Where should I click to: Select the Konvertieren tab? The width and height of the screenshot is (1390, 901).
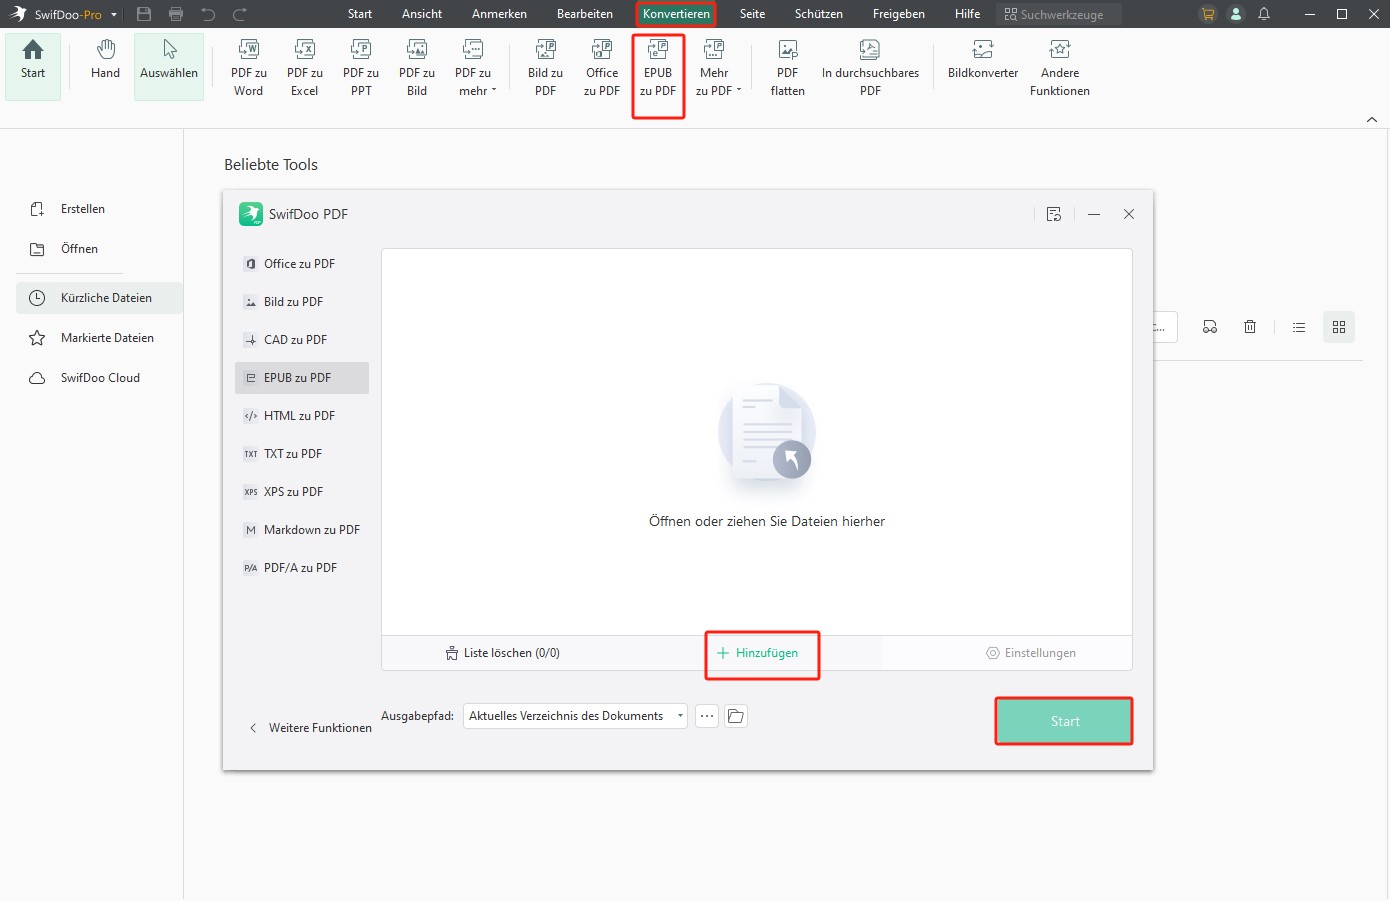click(676, 14)
